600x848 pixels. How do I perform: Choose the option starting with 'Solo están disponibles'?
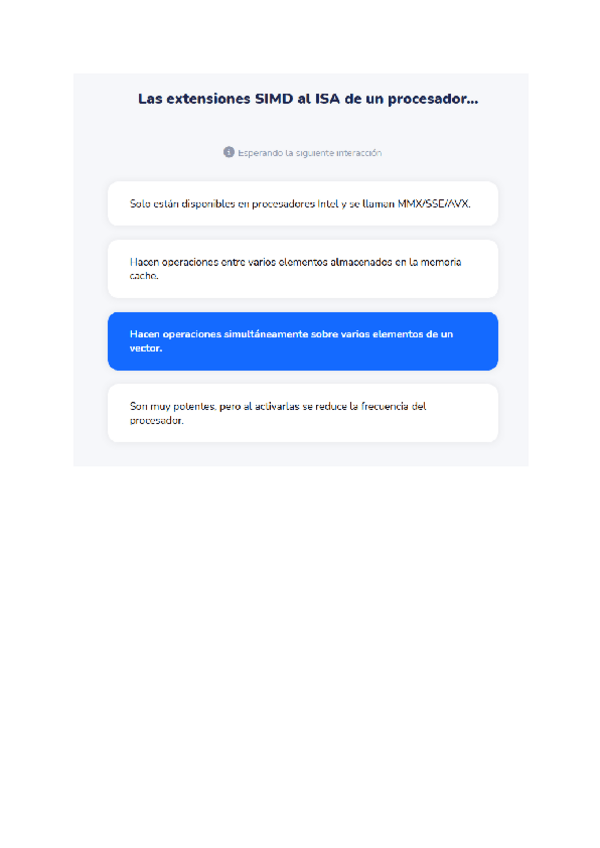point(303,203)
